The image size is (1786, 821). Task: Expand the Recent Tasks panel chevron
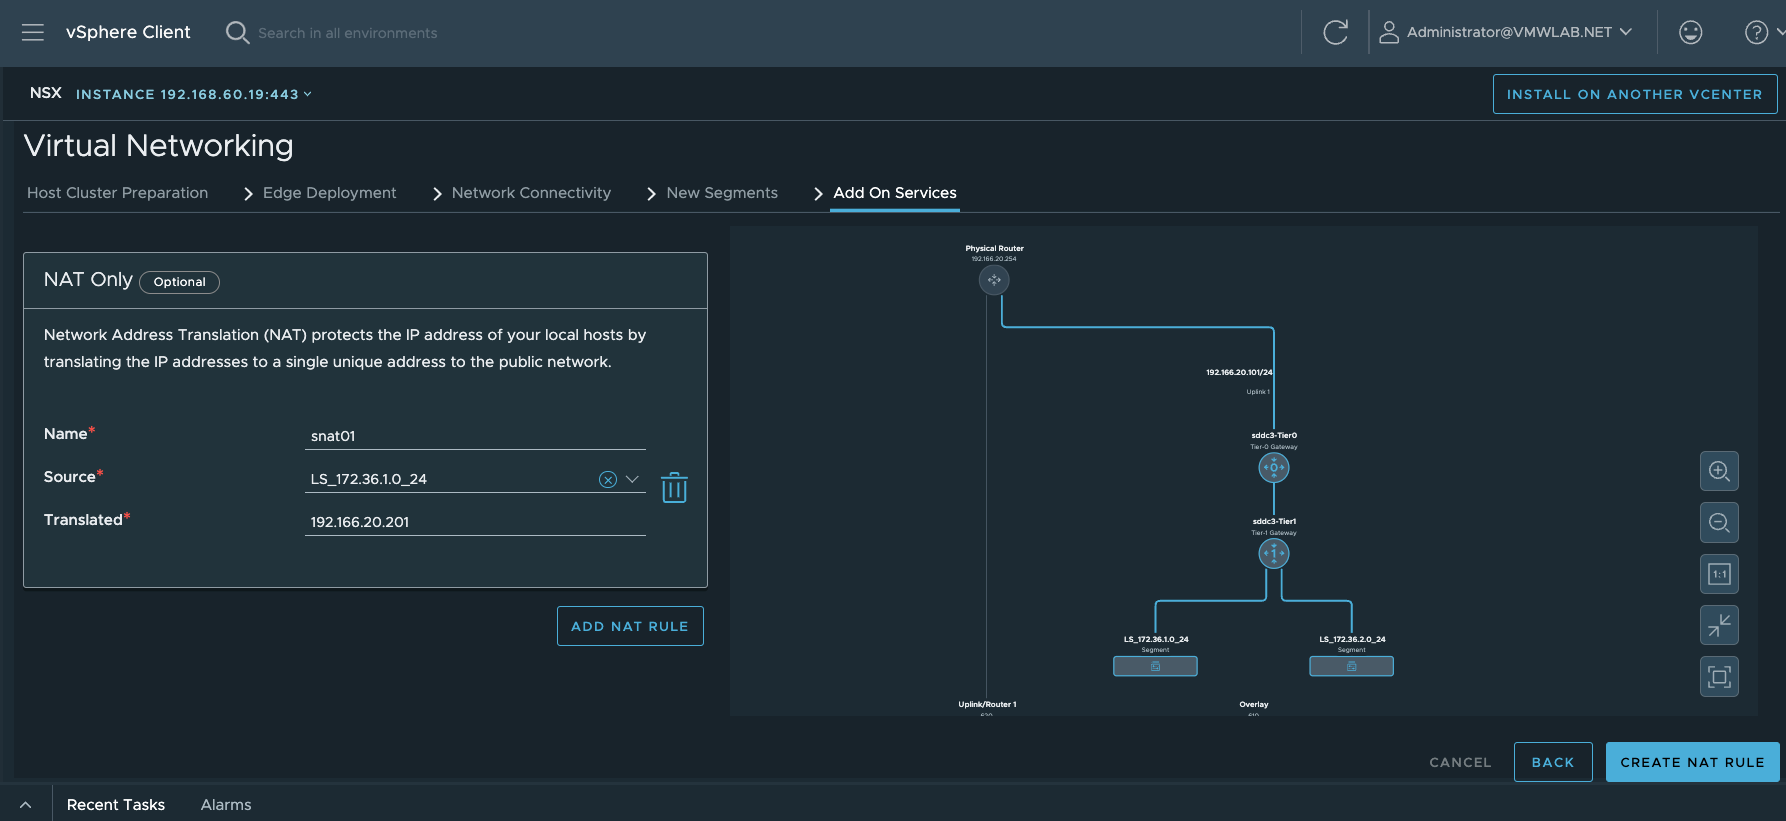pos(25,805)
